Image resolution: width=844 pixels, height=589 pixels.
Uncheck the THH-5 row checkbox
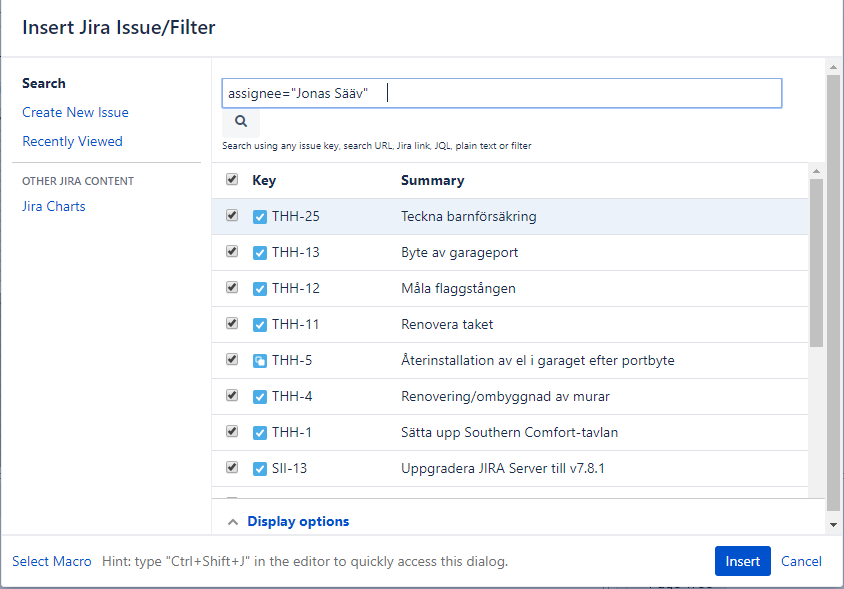tap(232, 359)
